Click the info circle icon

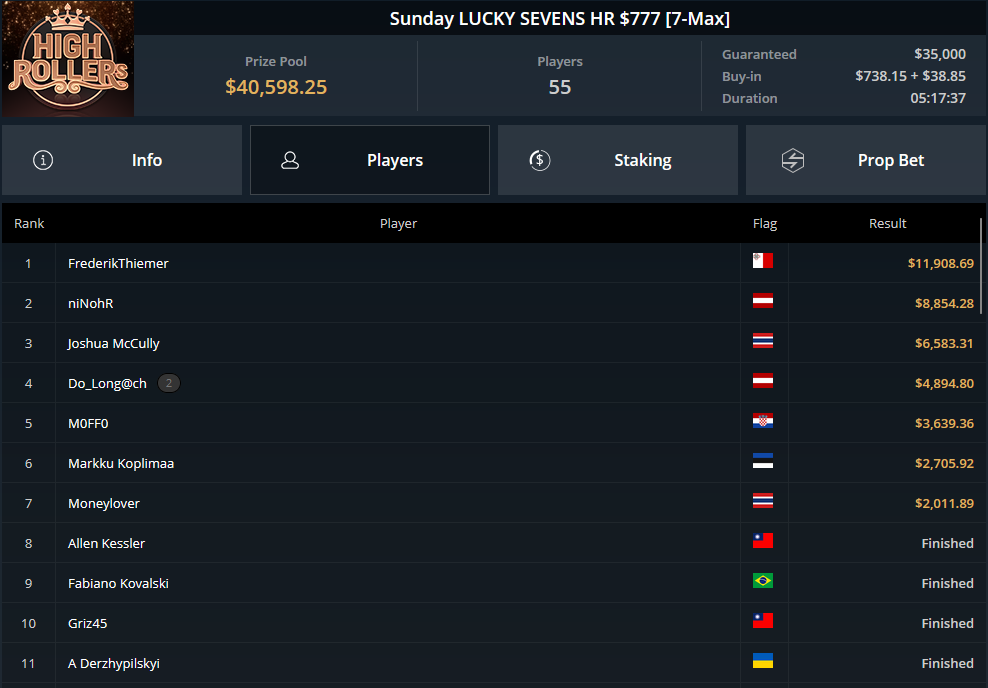tap(43, 160)
